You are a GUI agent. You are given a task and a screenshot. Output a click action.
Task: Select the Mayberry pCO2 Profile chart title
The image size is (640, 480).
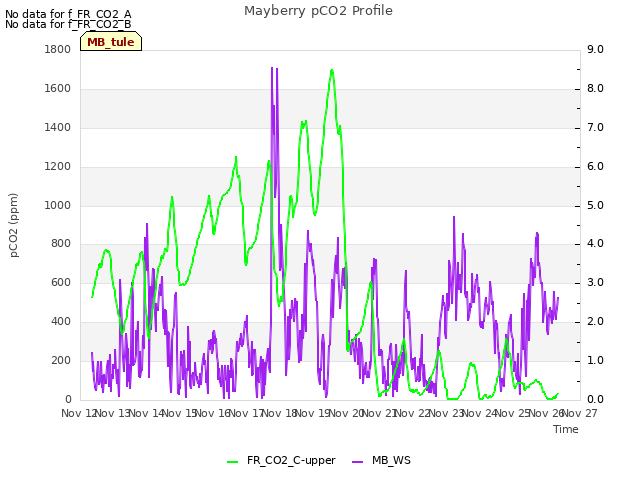318,11
